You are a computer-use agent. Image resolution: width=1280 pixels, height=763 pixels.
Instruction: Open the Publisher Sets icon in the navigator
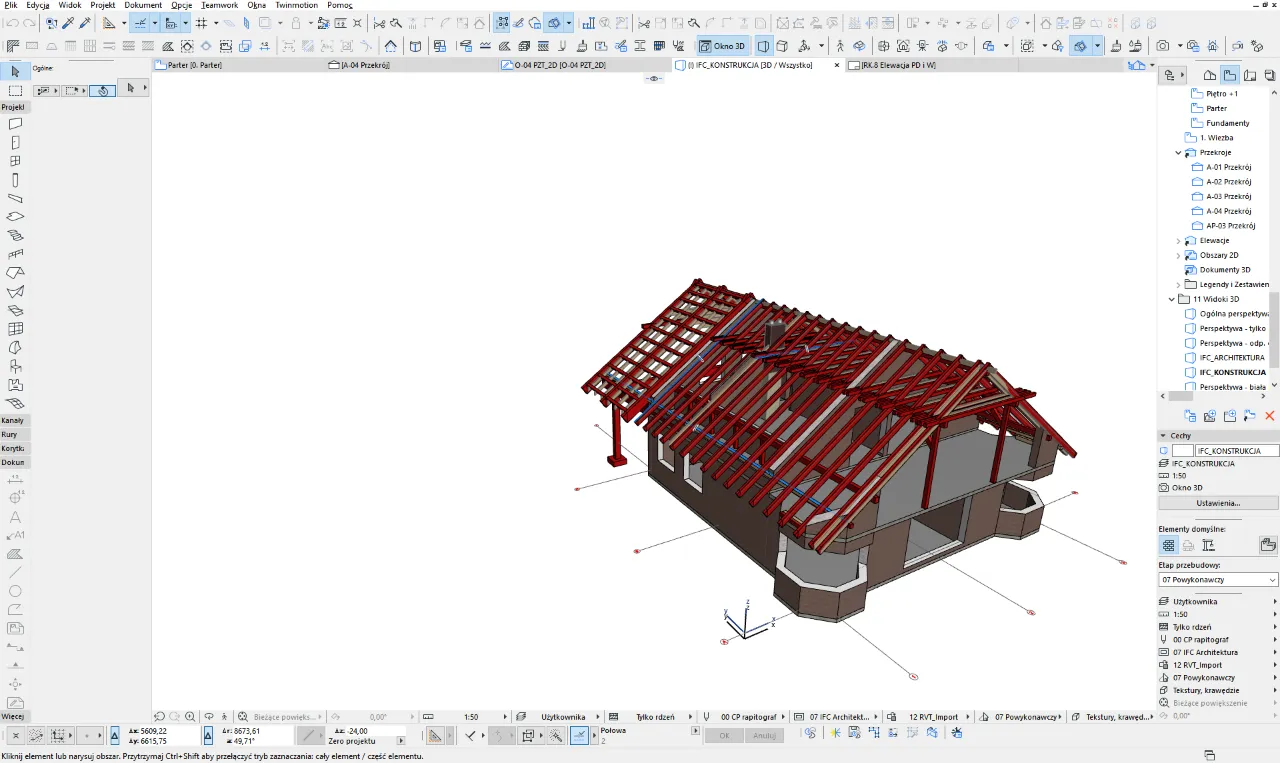1268,75
